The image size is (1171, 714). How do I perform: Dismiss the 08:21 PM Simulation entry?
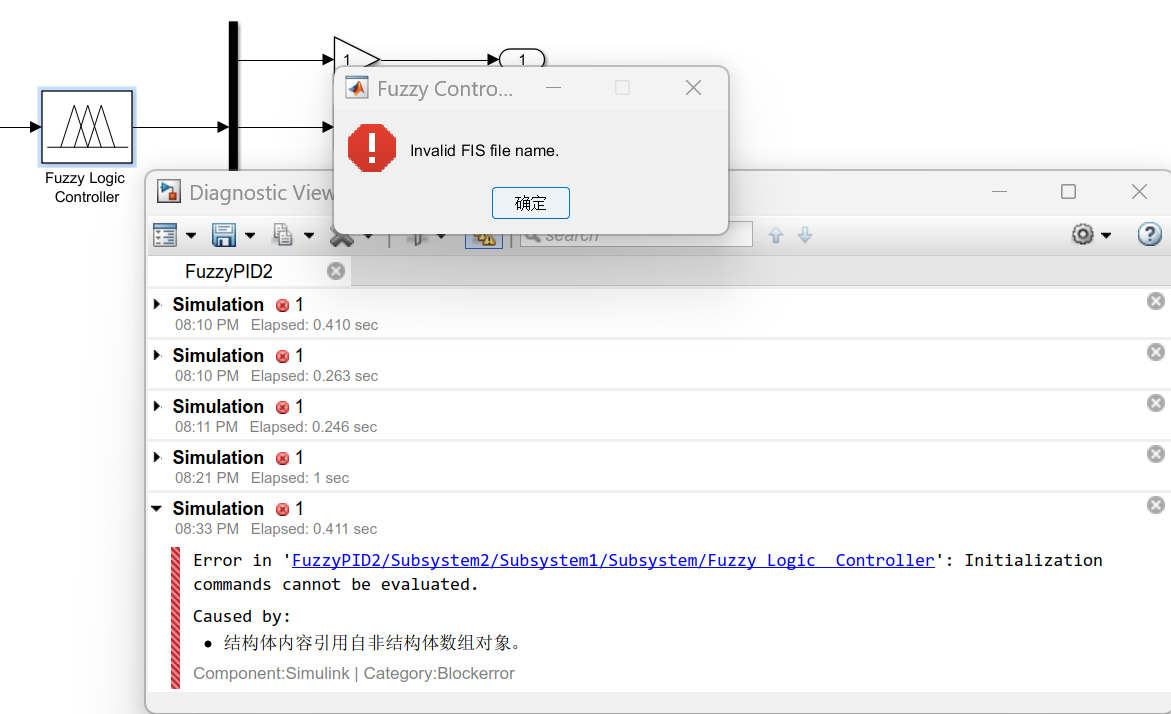(1155, 454)
